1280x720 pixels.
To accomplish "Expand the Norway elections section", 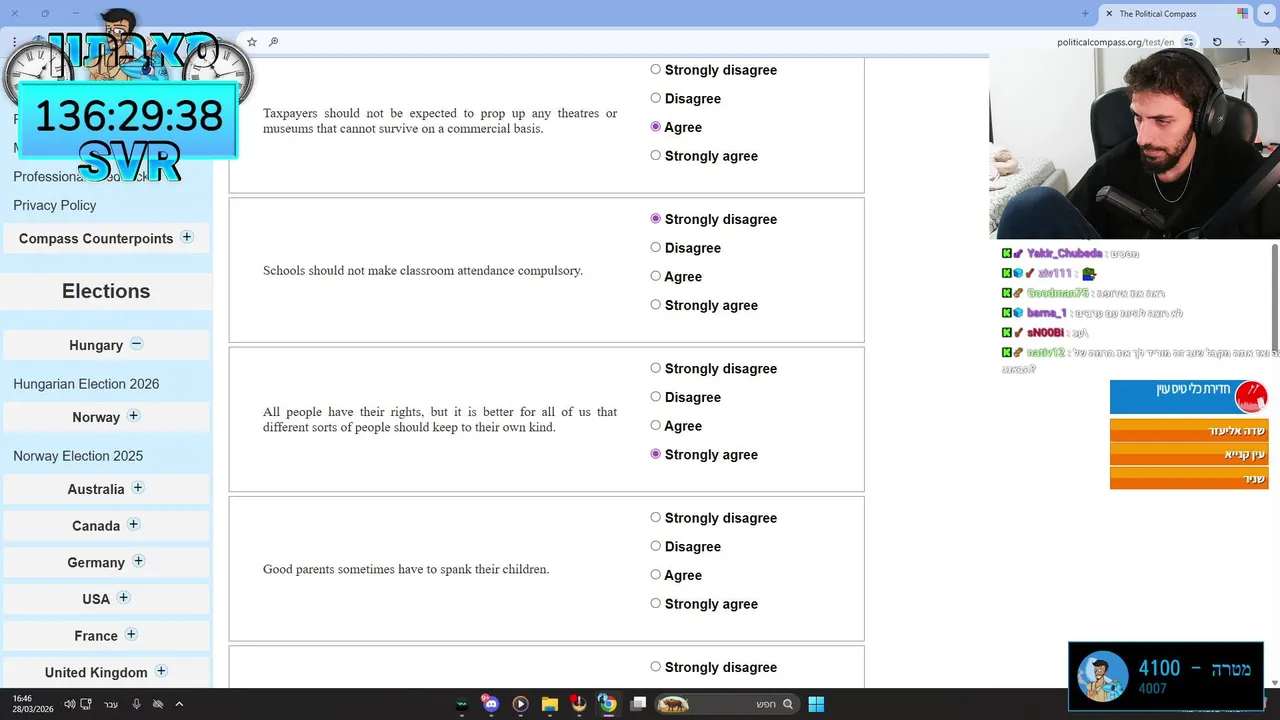I will coord(134,416).
